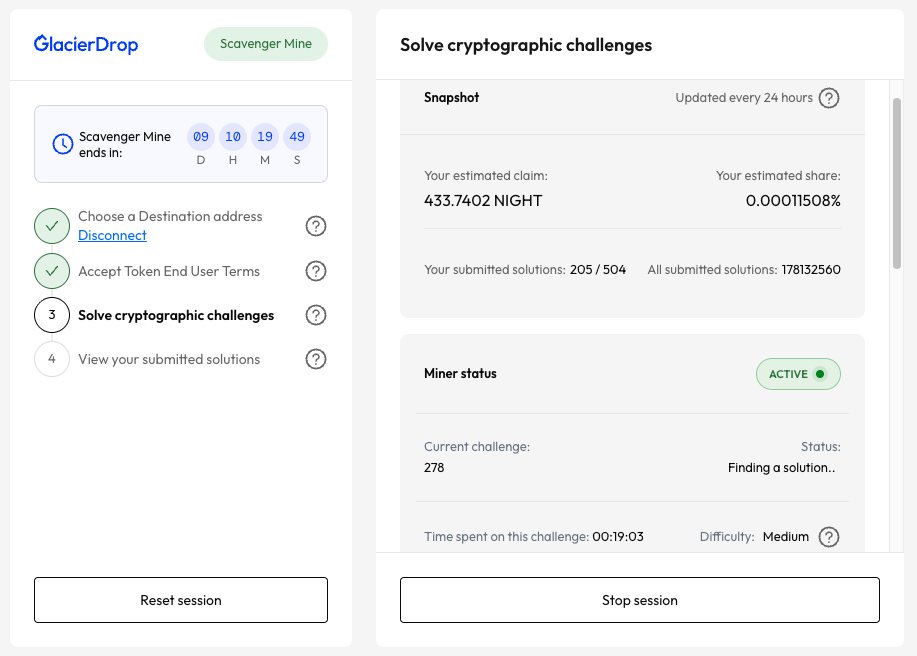Click the Updated every 24 hours text
The image size is (917, 656).
[744, 98]
